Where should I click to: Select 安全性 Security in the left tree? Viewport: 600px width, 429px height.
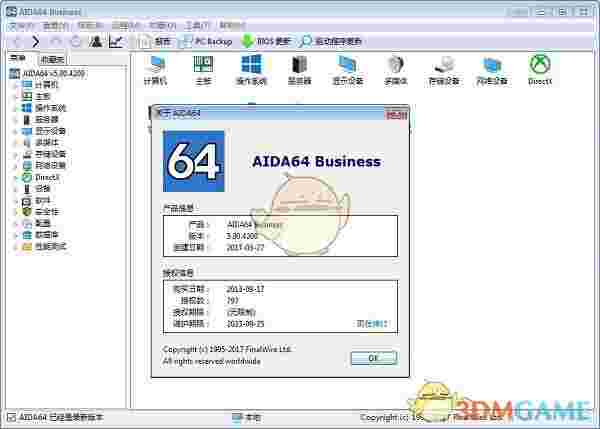pyautogui.click(x=41, y=212)
